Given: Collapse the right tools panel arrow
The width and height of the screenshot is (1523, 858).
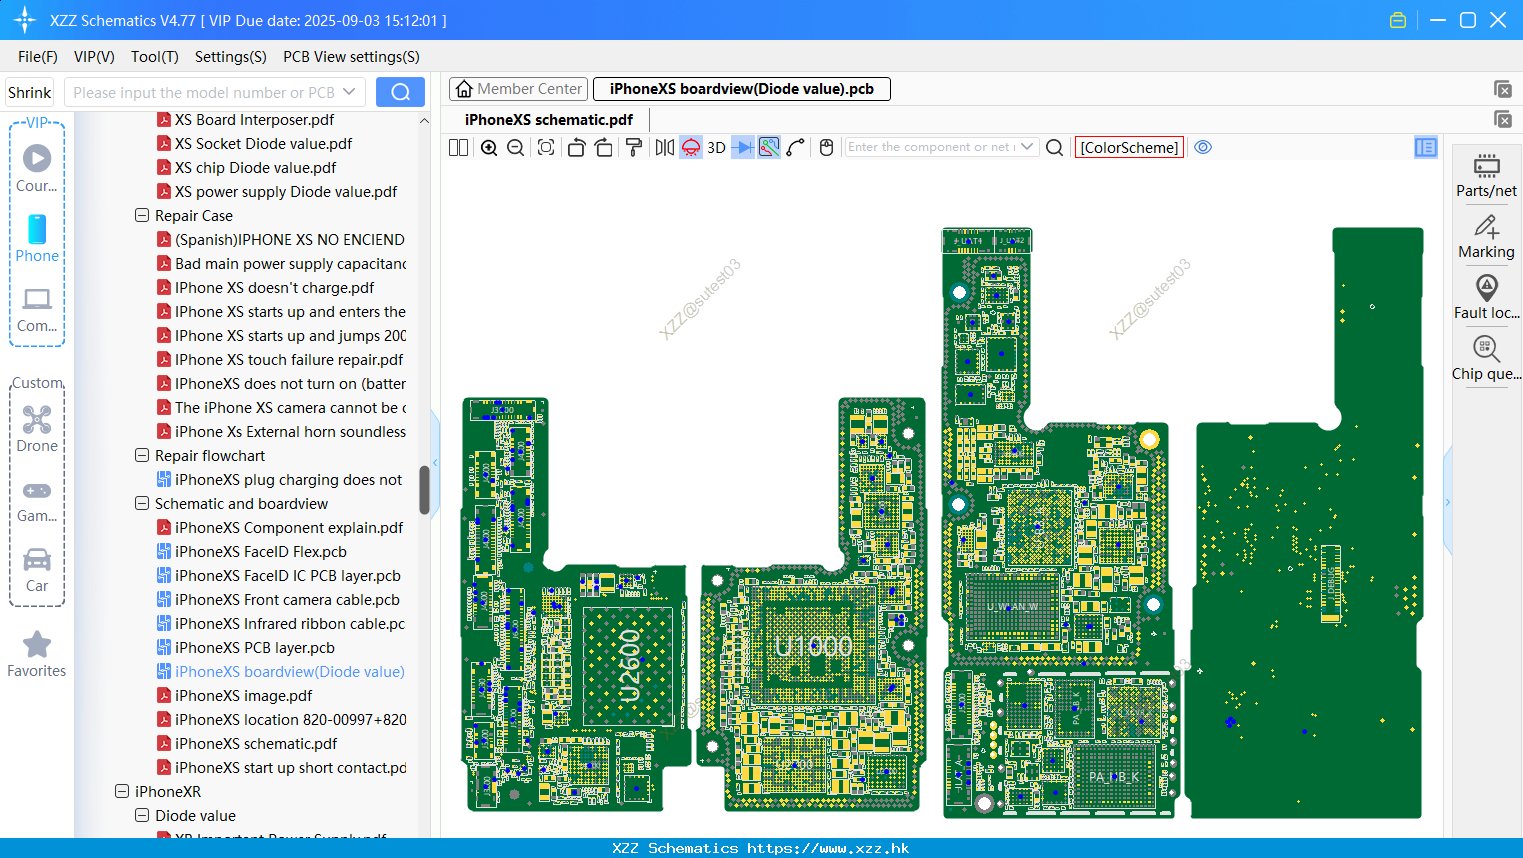Looking at the screenshot, I should point(1447,501).
